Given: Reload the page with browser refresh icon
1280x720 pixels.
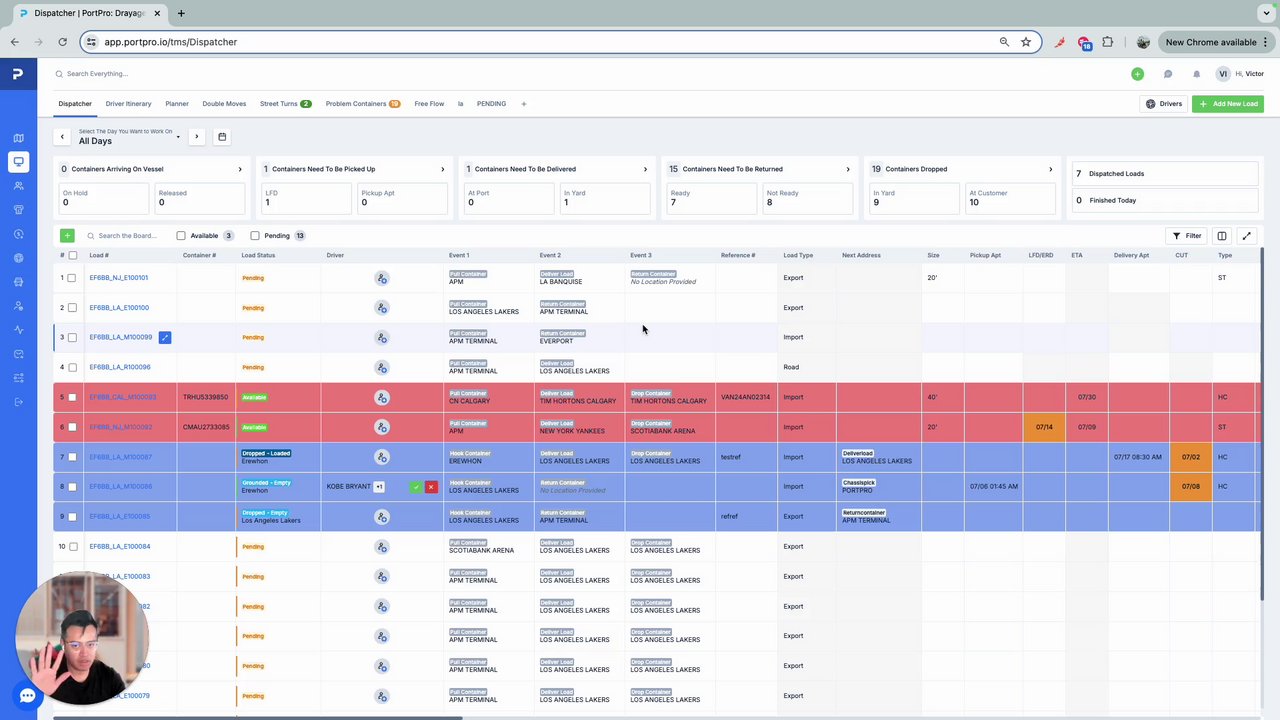Looking at the screenshot, I should point(62,42).
